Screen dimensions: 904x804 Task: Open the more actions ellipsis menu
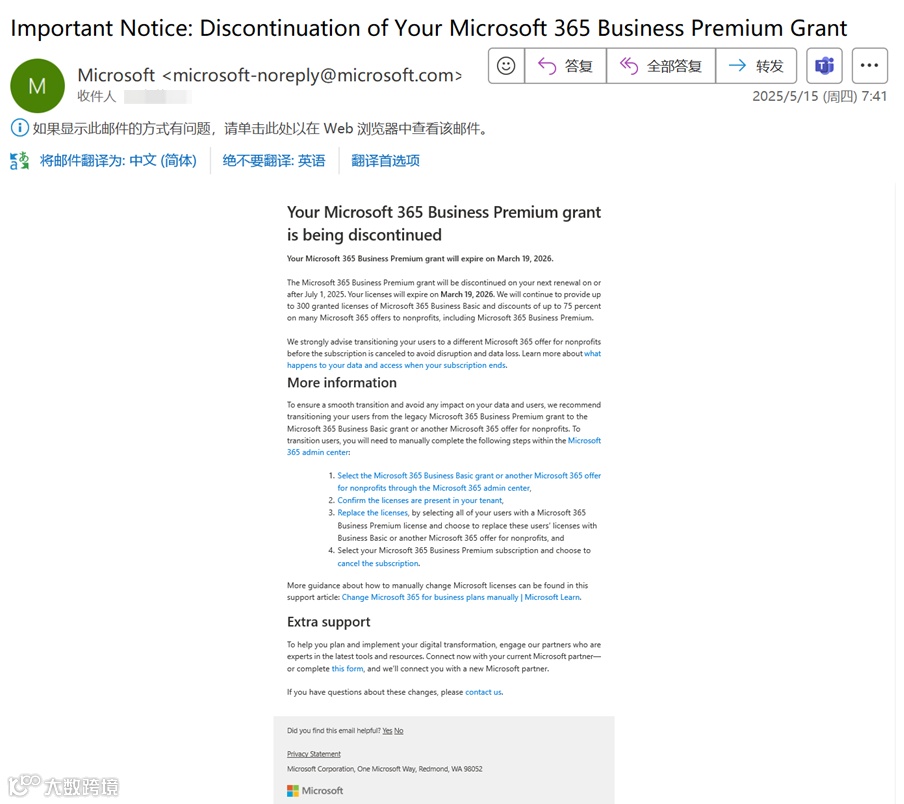869,66
